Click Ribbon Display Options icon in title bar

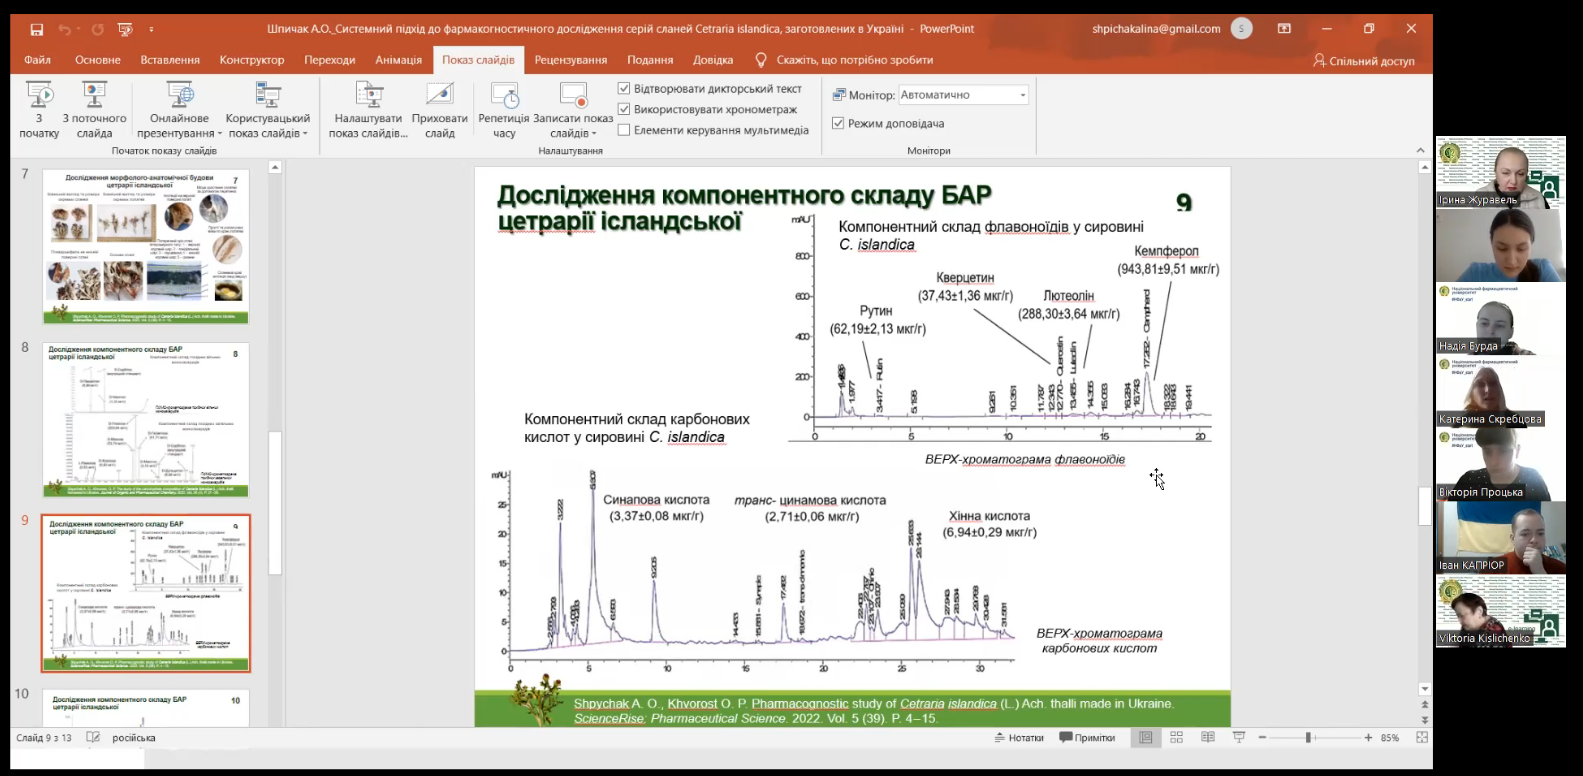click(1284, 29)
